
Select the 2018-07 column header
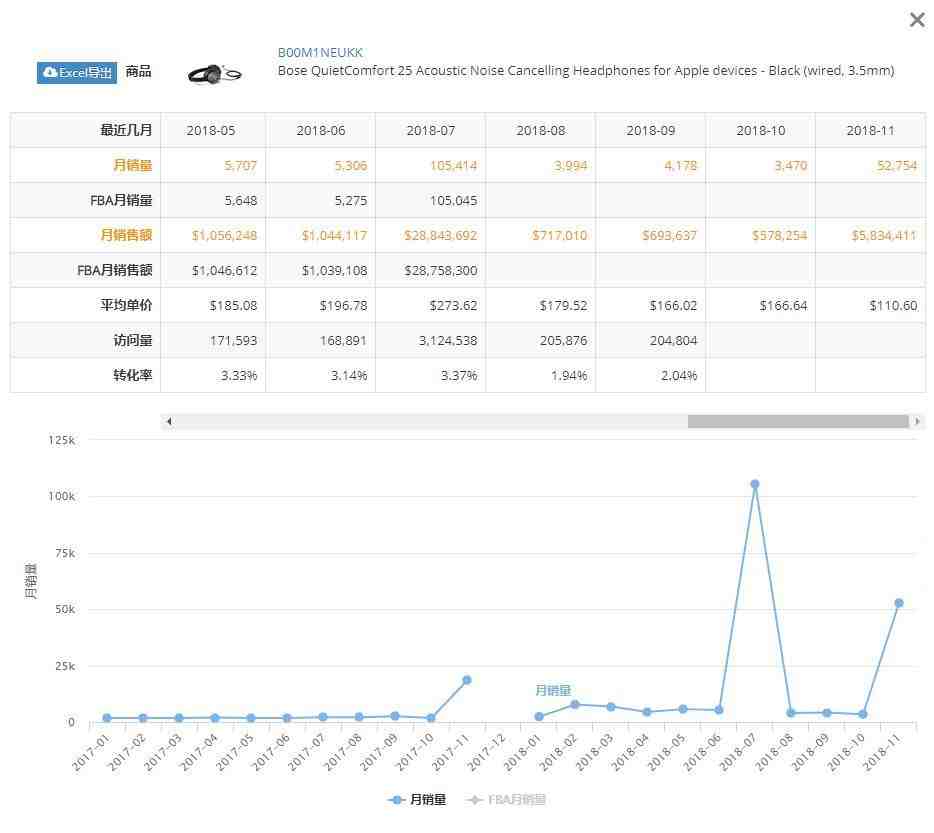(x=431, y=130)
